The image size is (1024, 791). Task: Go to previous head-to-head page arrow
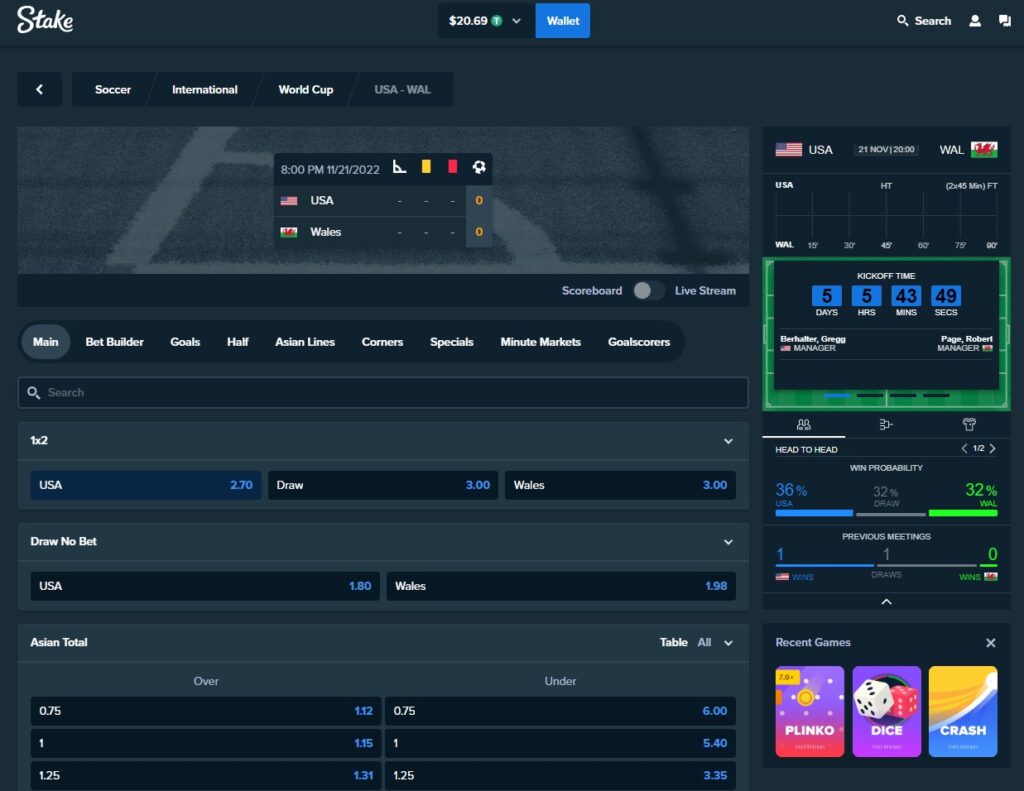point(964,449)
